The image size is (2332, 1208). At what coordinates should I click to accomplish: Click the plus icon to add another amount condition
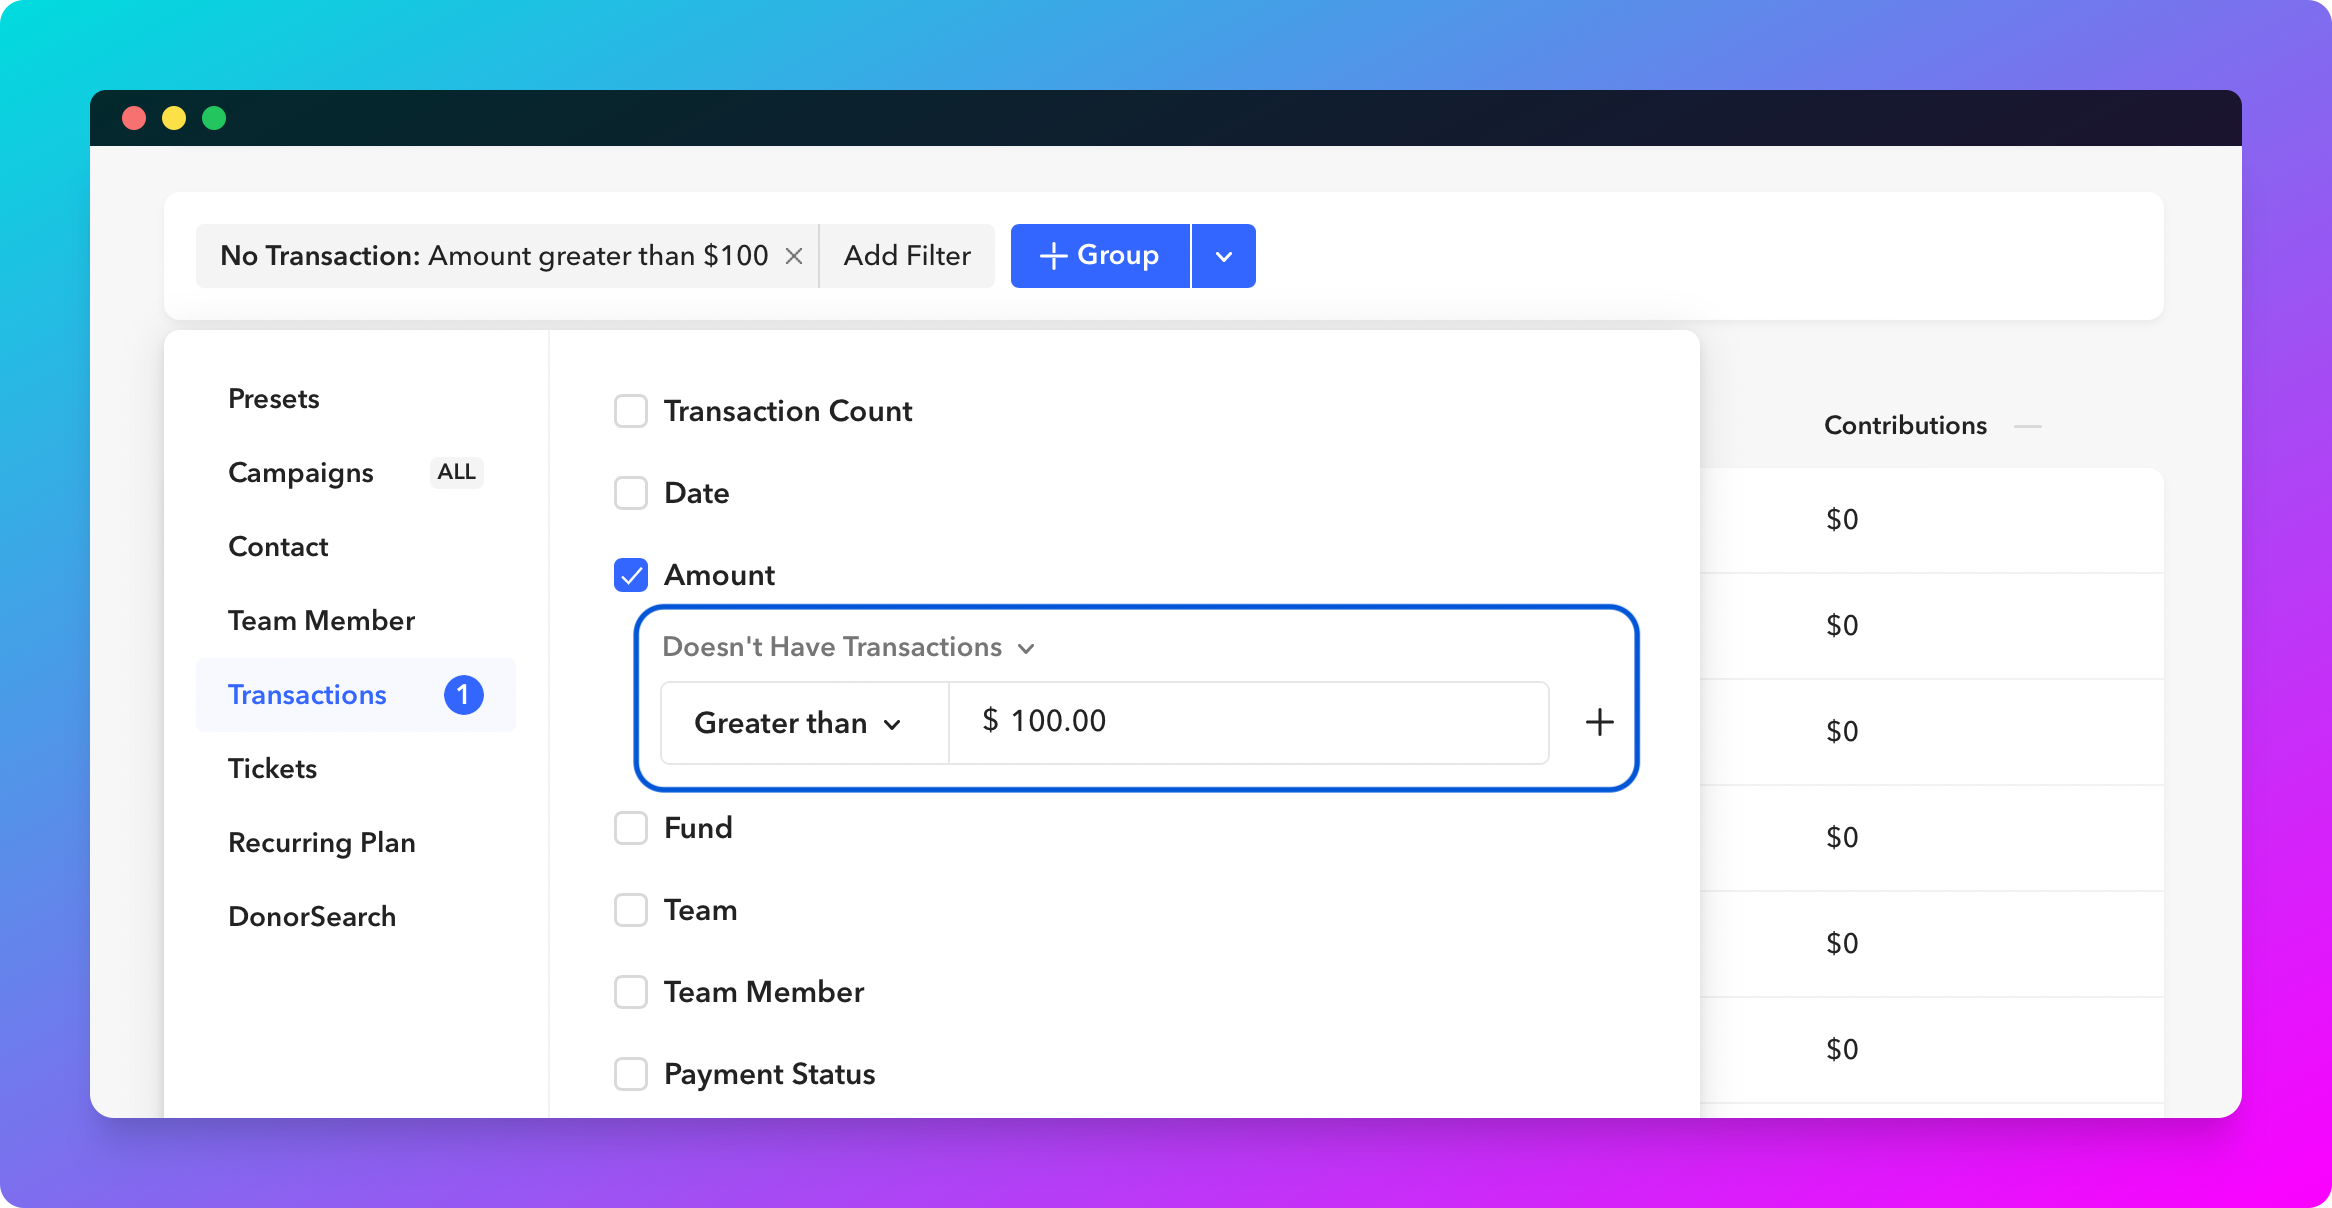[x=1600, y=722]
